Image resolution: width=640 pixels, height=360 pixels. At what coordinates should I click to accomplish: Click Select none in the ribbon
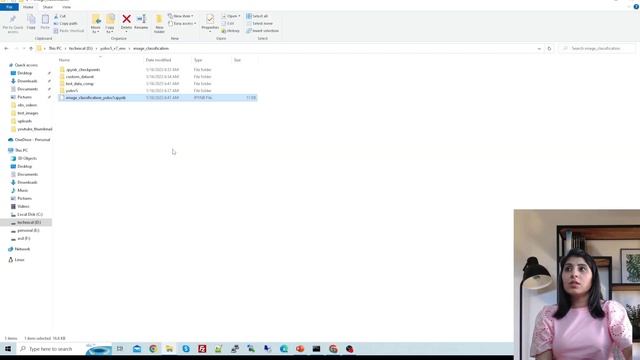pos(260,24)
